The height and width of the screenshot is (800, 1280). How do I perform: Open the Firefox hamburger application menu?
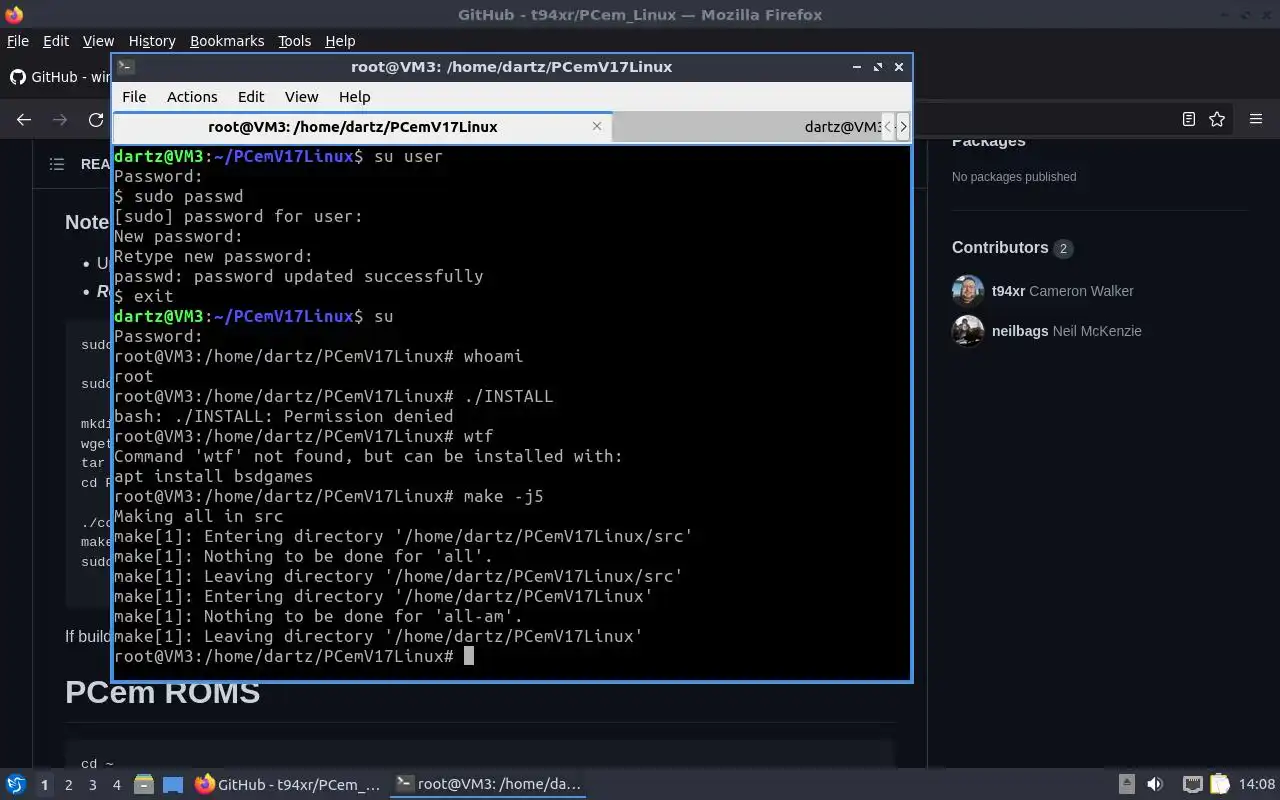point(1256,119)
